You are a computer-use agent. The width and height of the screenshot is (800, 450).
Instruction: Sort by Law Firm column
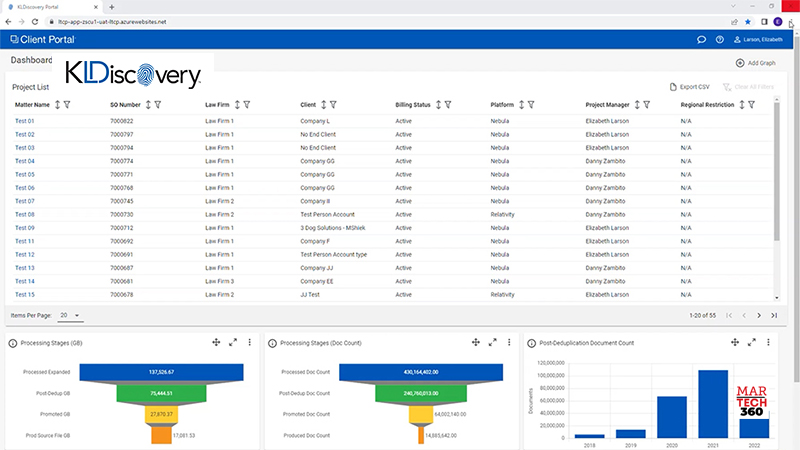(x=237, y=105)
